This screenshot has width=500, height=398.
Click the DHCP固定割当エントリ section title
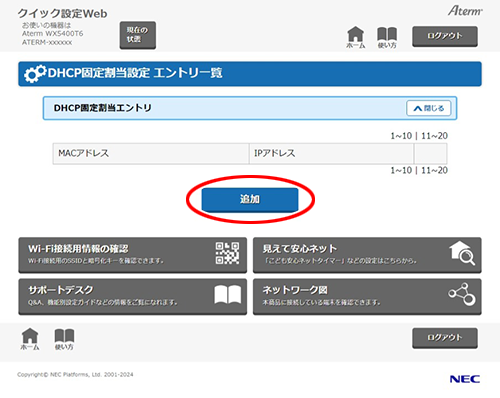click(103, 108)
